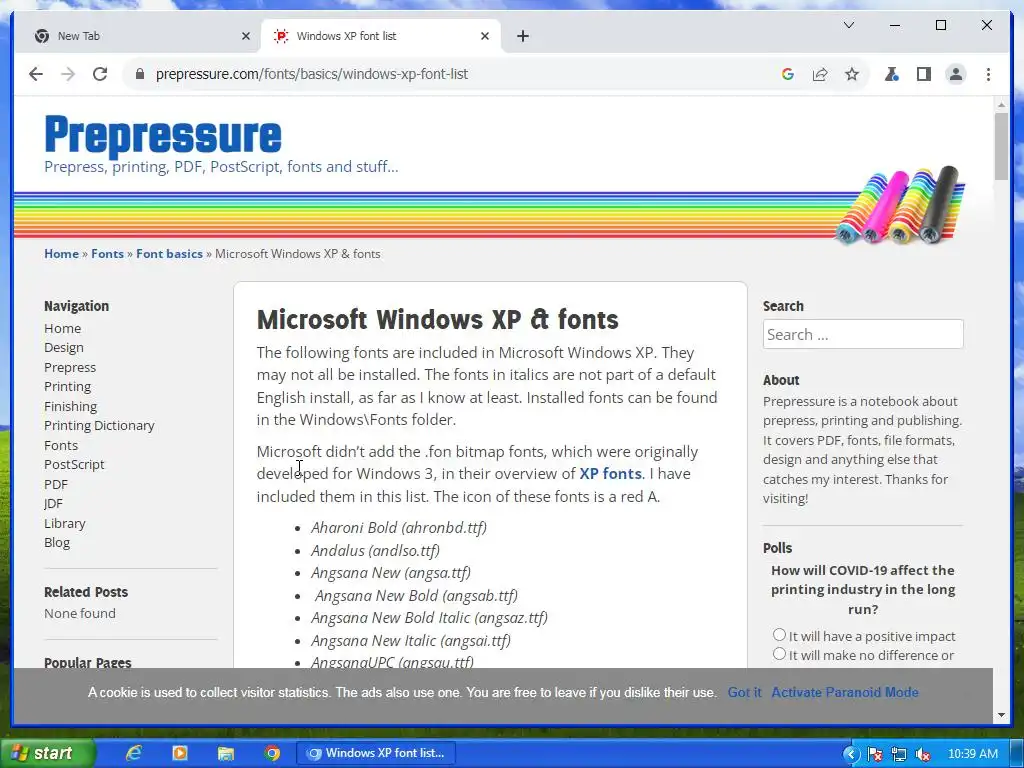Open Fonts in the breadcrumb
The width and height of the screenshot is (1024, 768).
(107, 253)
